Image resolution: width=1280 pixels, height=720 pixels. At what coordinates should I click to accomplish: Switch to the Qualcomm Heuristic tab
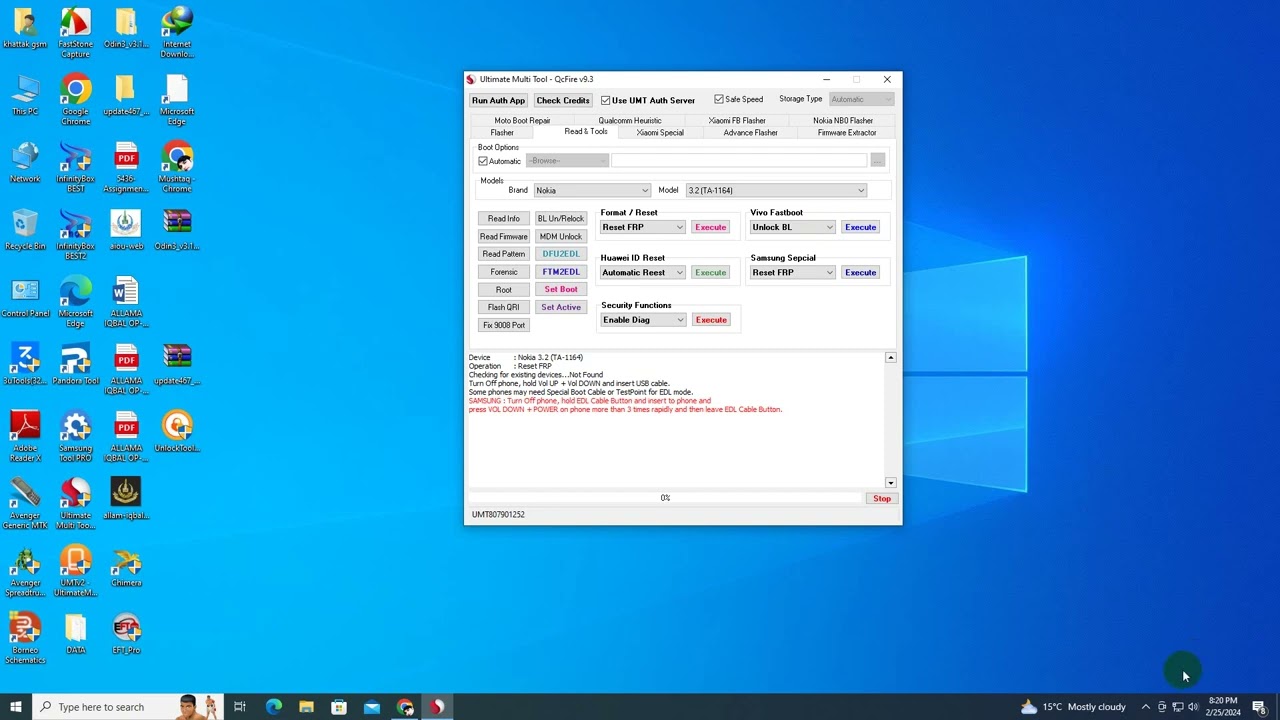tap(630, 120)
